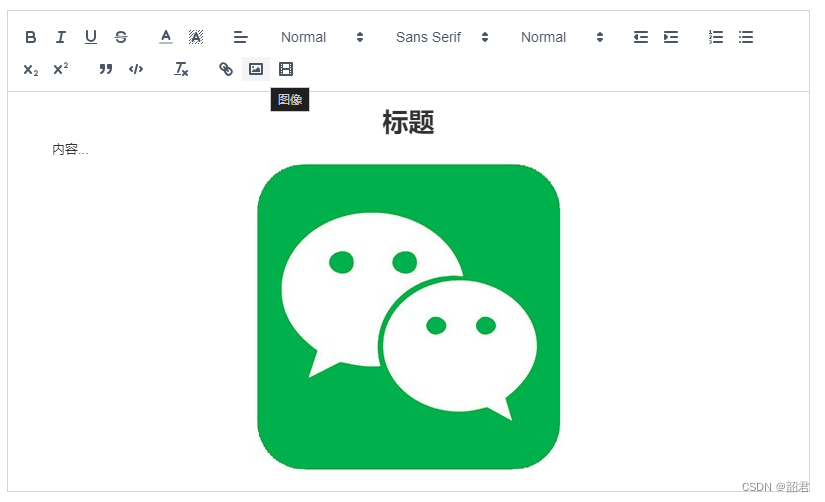Toggle italic formatting

61,37
